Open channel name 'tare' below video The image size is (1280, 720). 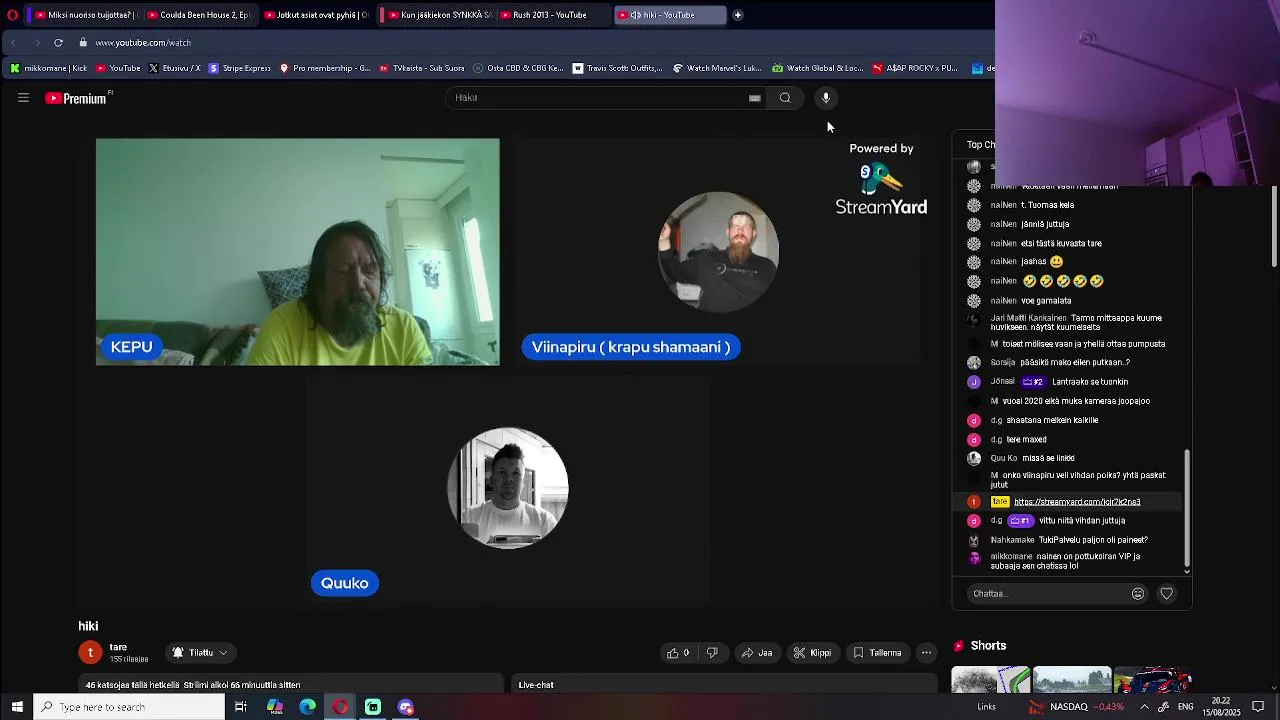(118, 647)
